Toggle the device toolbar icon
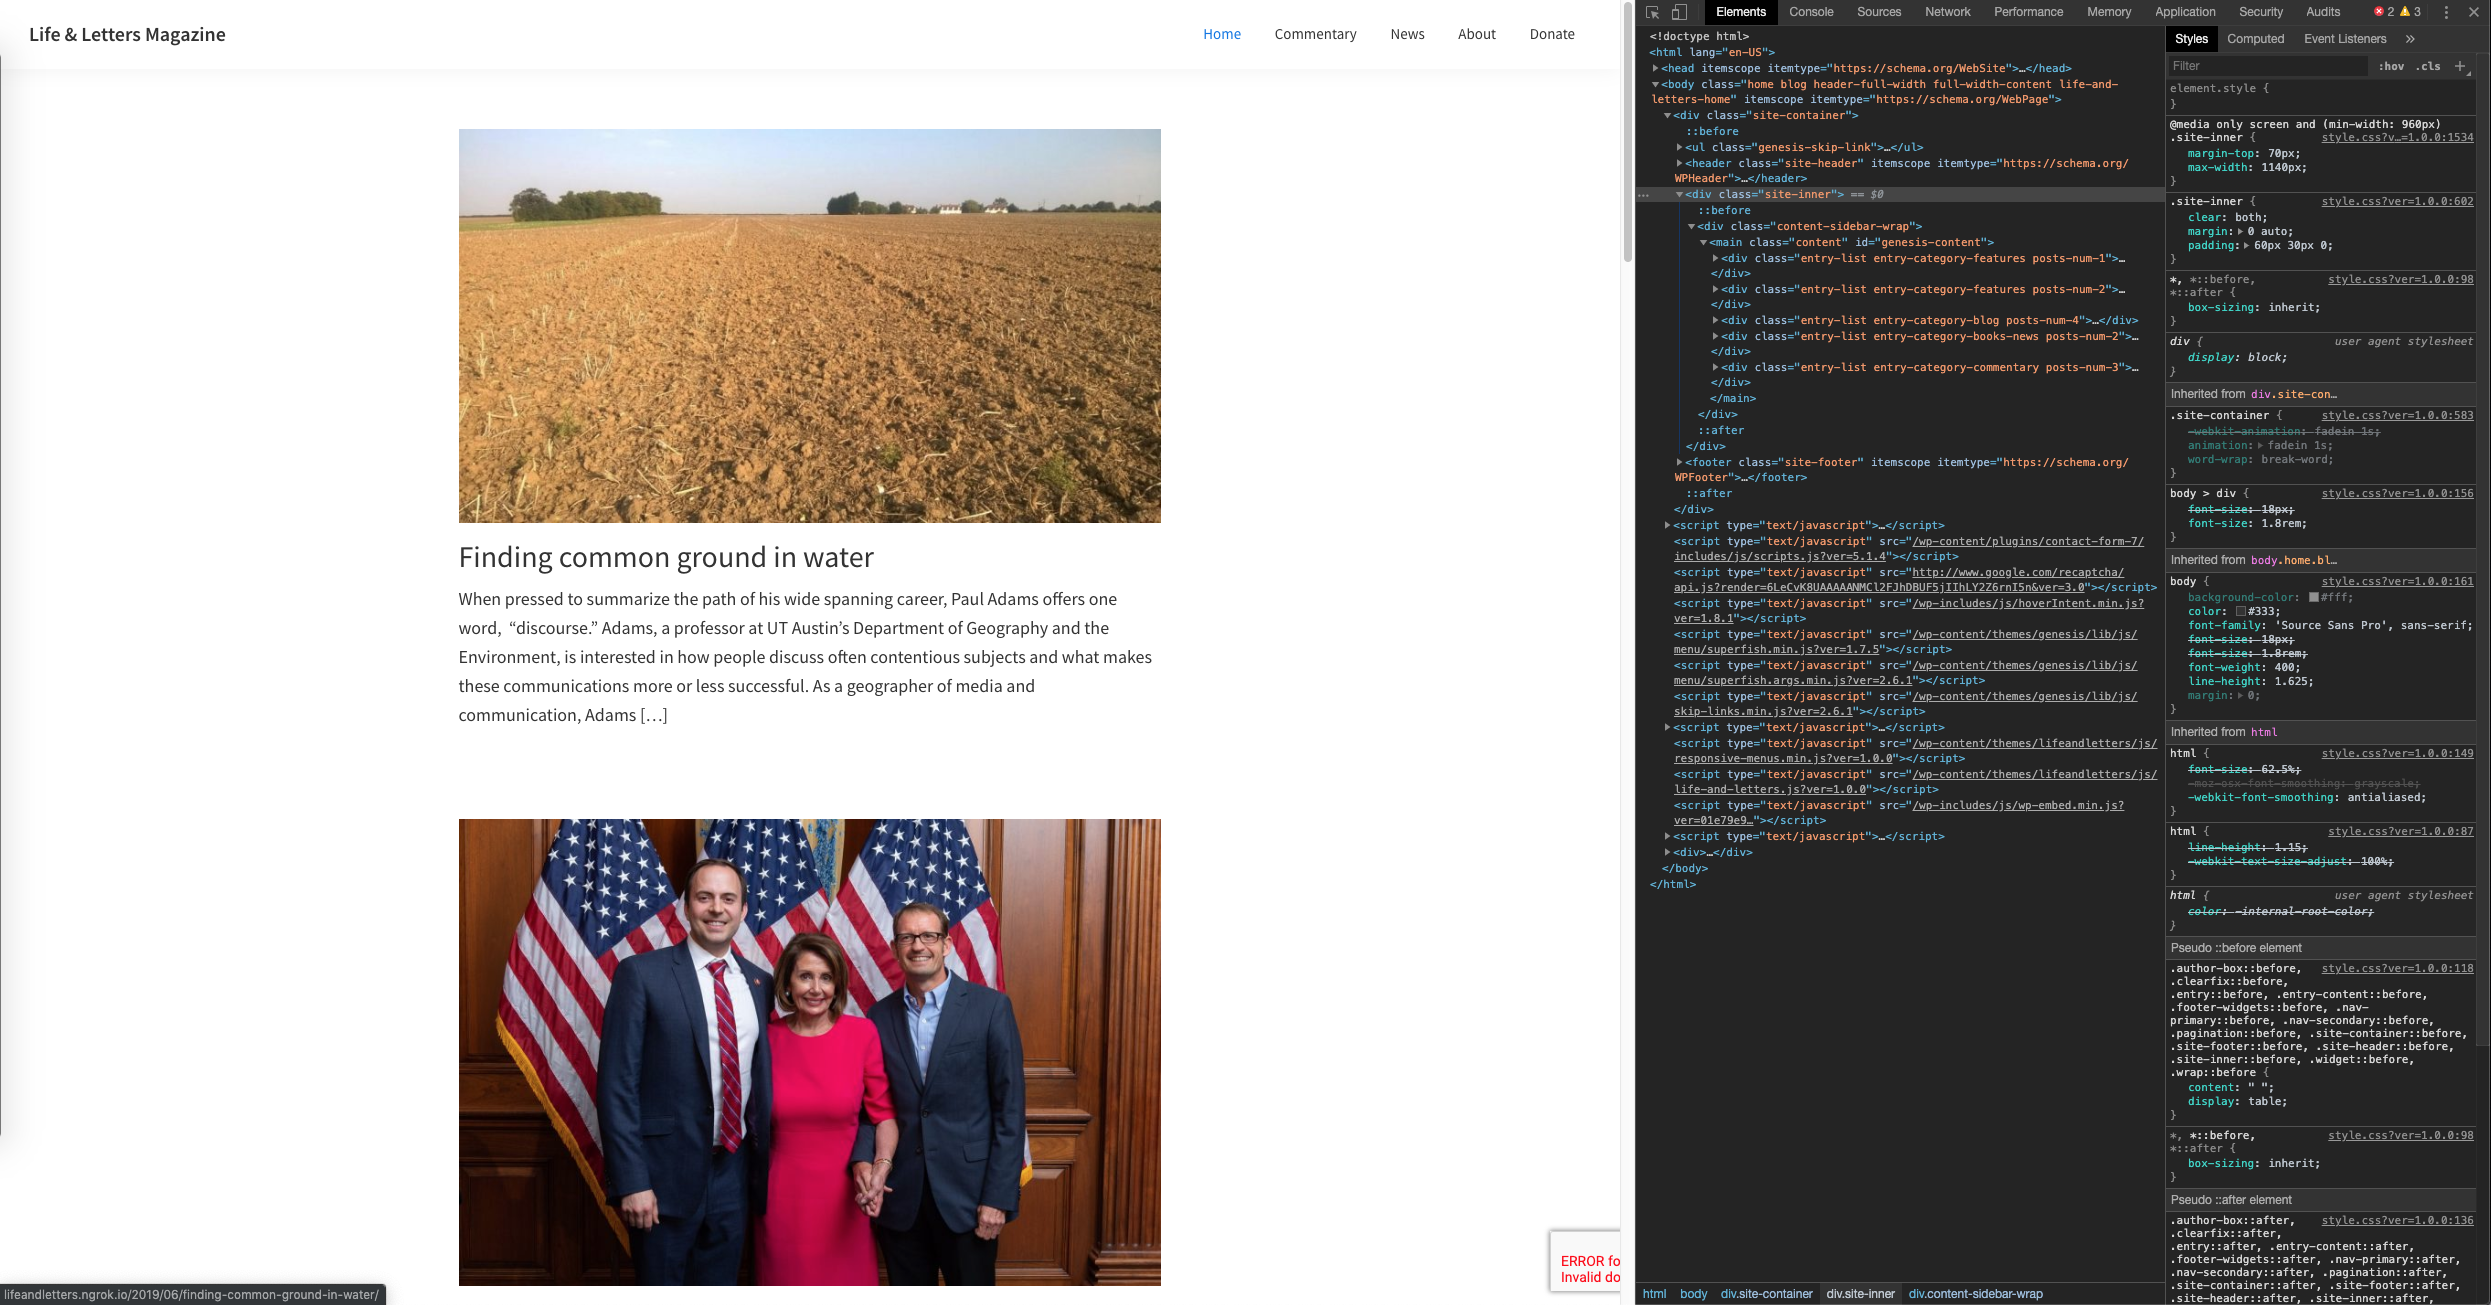2491x1305 pixels. click(1680, 12)
